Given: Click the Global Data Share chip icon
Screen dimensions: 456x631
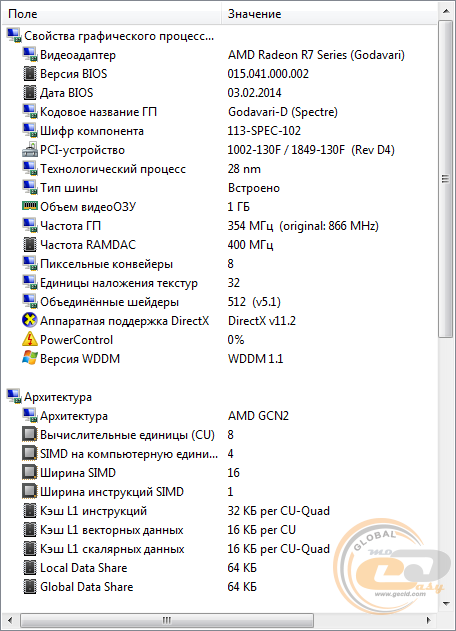Looking at the screenshot, I should click(30, 586).
